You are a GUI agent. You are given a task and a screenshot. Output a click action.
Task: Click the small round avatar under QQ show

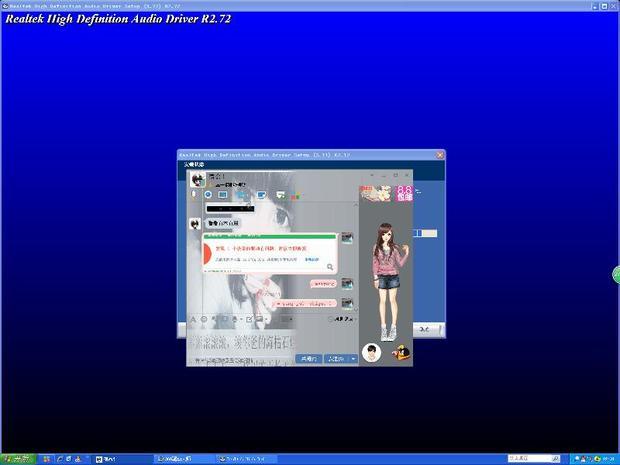point(372,351)
